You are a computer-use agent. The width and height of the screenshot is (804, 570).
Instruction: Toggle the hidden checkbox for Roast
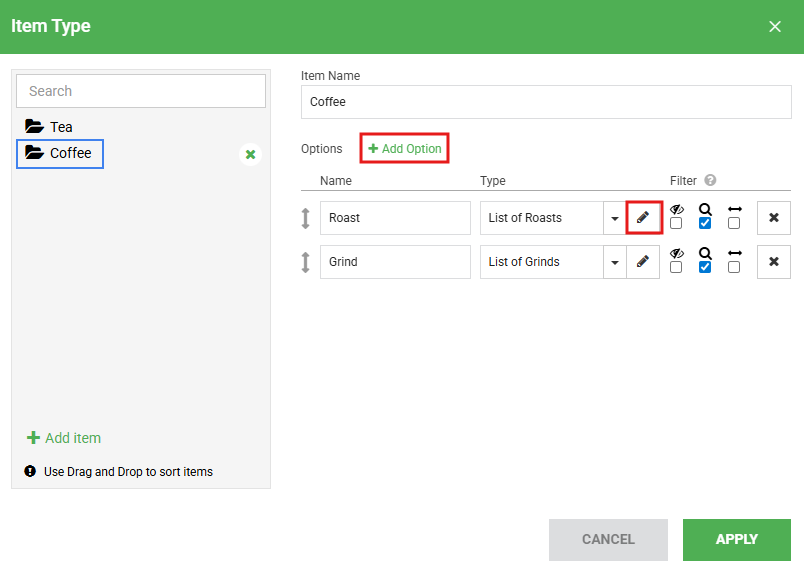tap(676, 223)
